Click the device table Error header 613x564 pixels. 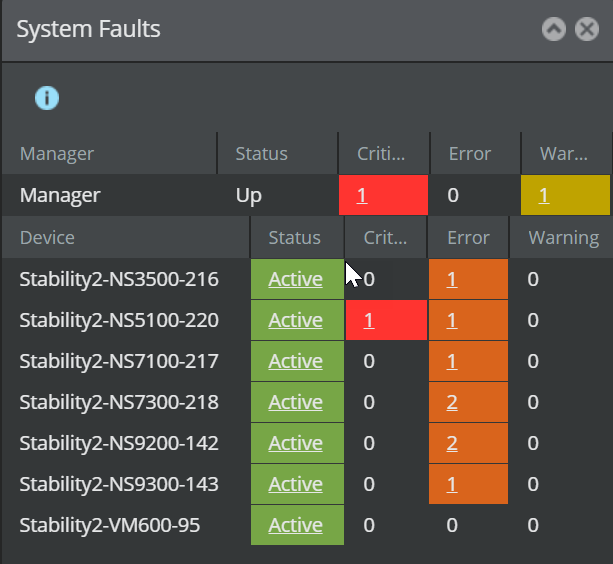[468, 237]
